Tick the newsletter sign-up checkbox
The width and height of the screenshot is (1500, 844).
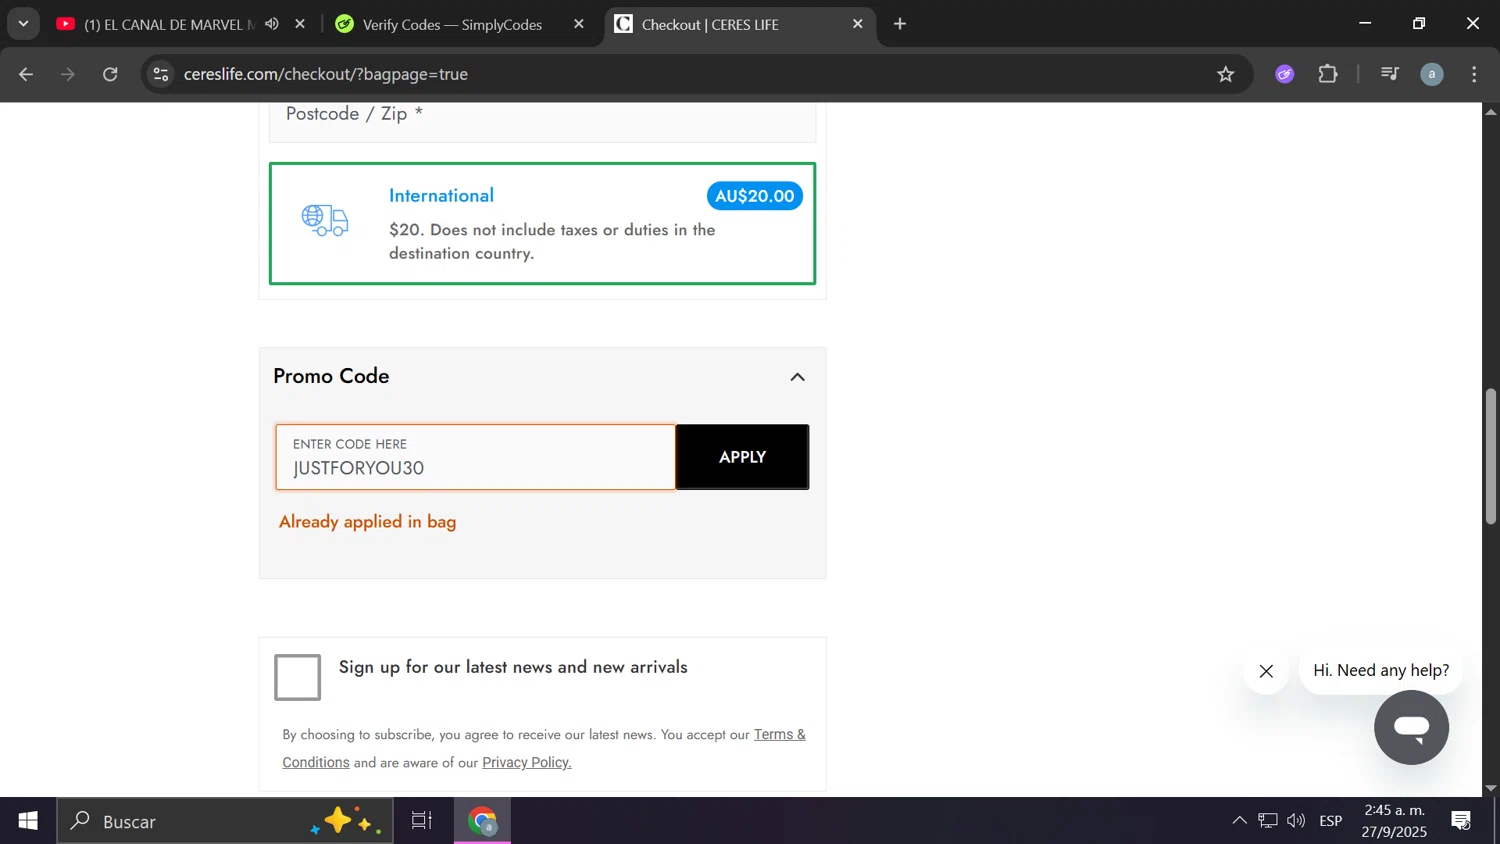click(x=298, y=677)
